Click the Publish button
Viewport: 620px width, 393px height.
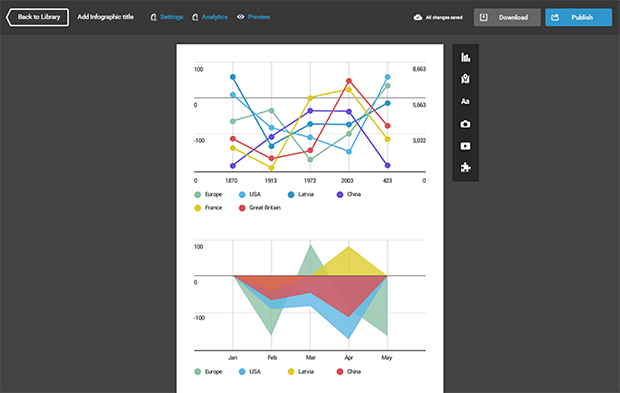coord(578,17)
